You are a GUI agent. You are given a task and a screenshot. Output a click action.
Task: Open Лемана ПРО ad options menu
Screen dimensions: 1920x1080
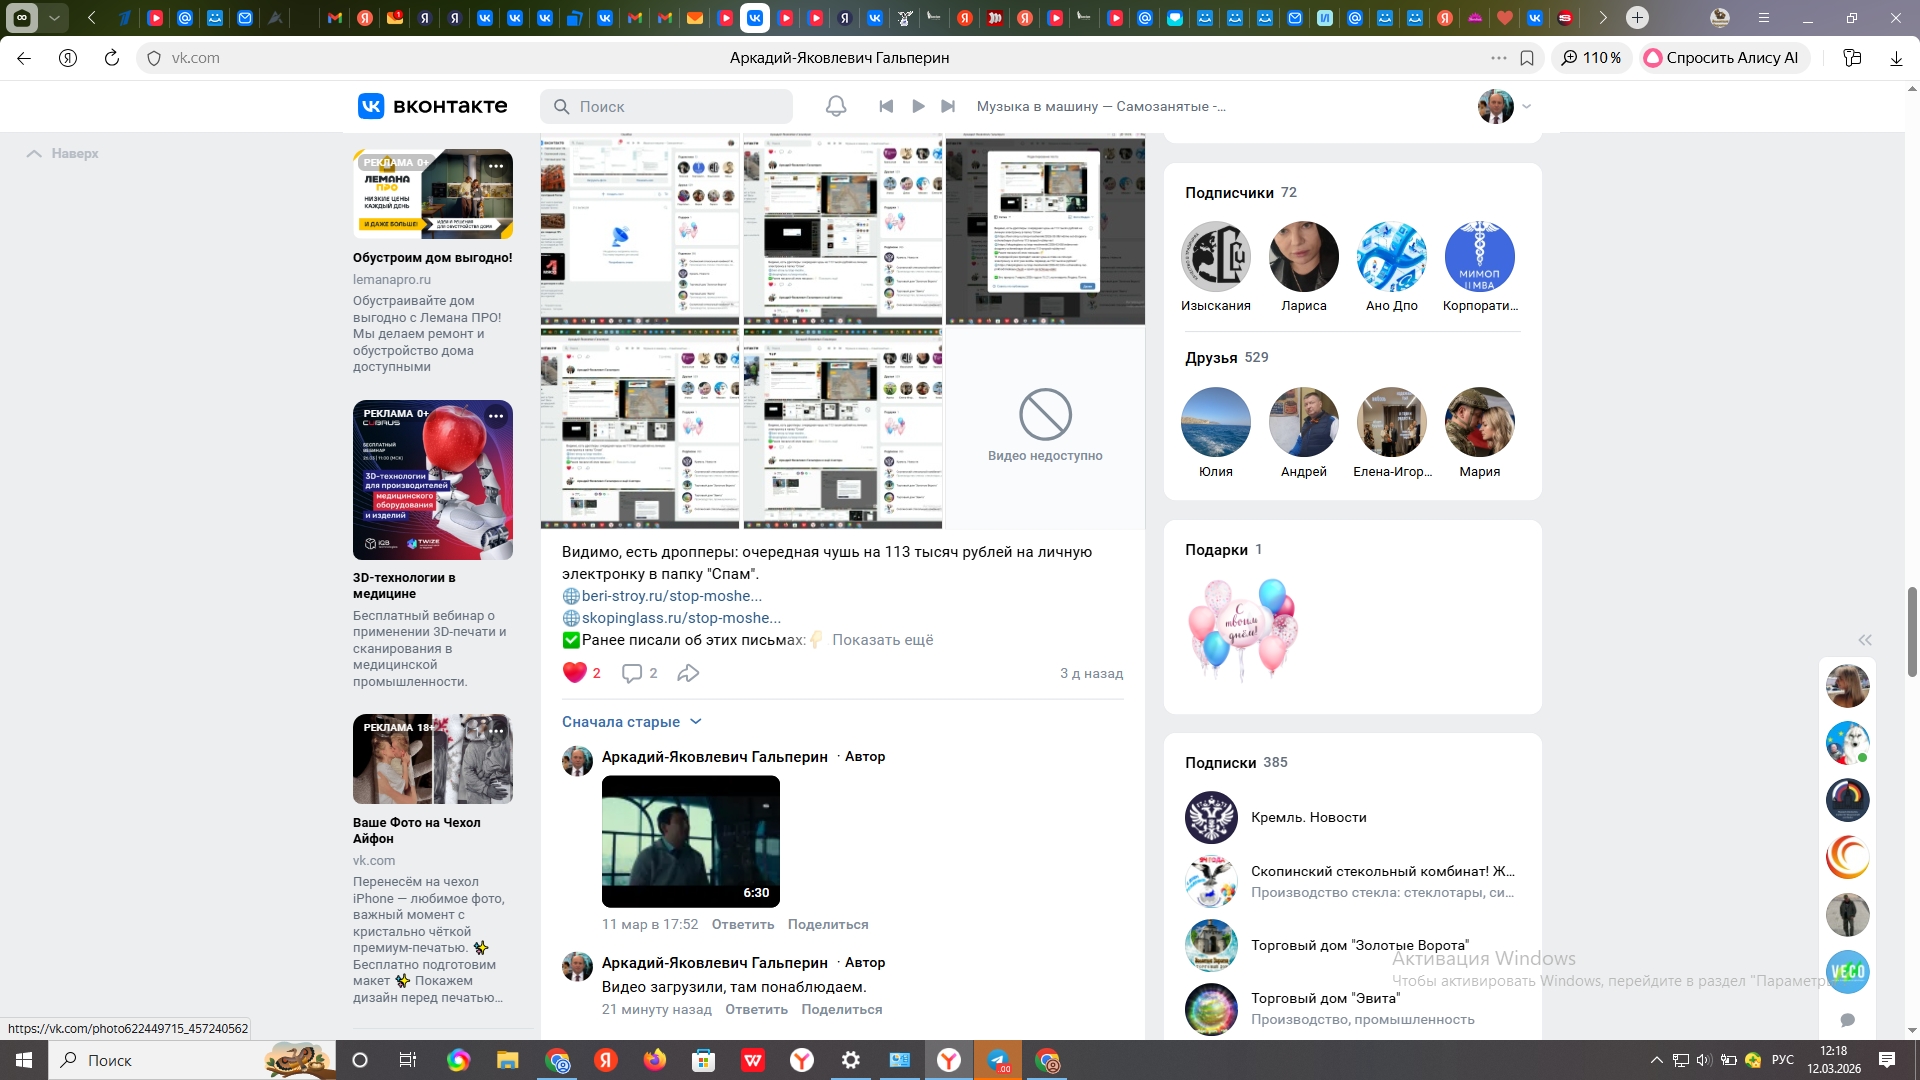(496, 165)
